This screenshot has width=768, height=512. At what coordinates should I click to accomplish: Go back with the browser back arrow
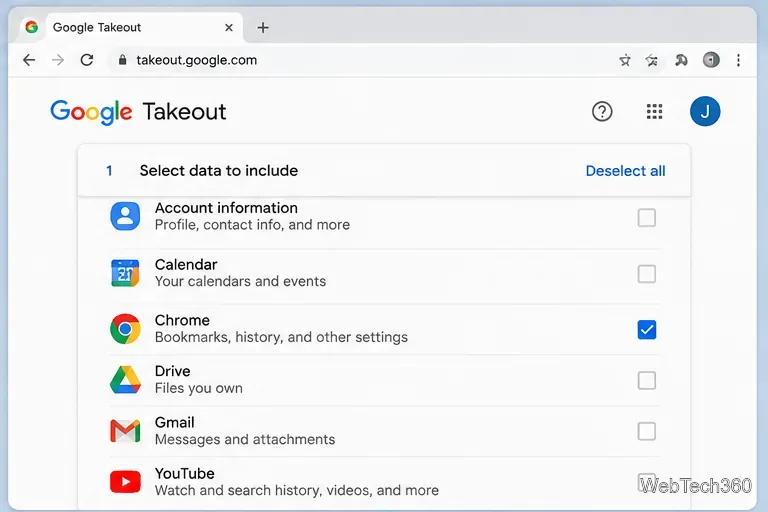(29, 60)
